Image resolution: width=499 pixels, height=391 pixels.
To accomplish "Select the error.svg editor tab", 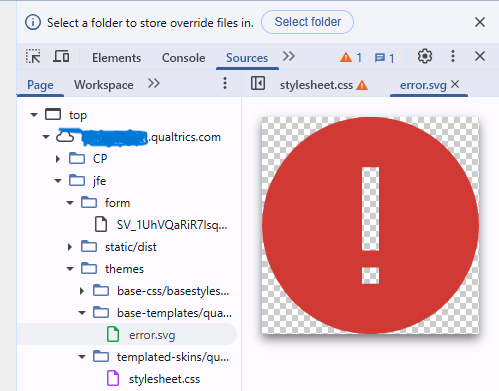I will point(423,85).
